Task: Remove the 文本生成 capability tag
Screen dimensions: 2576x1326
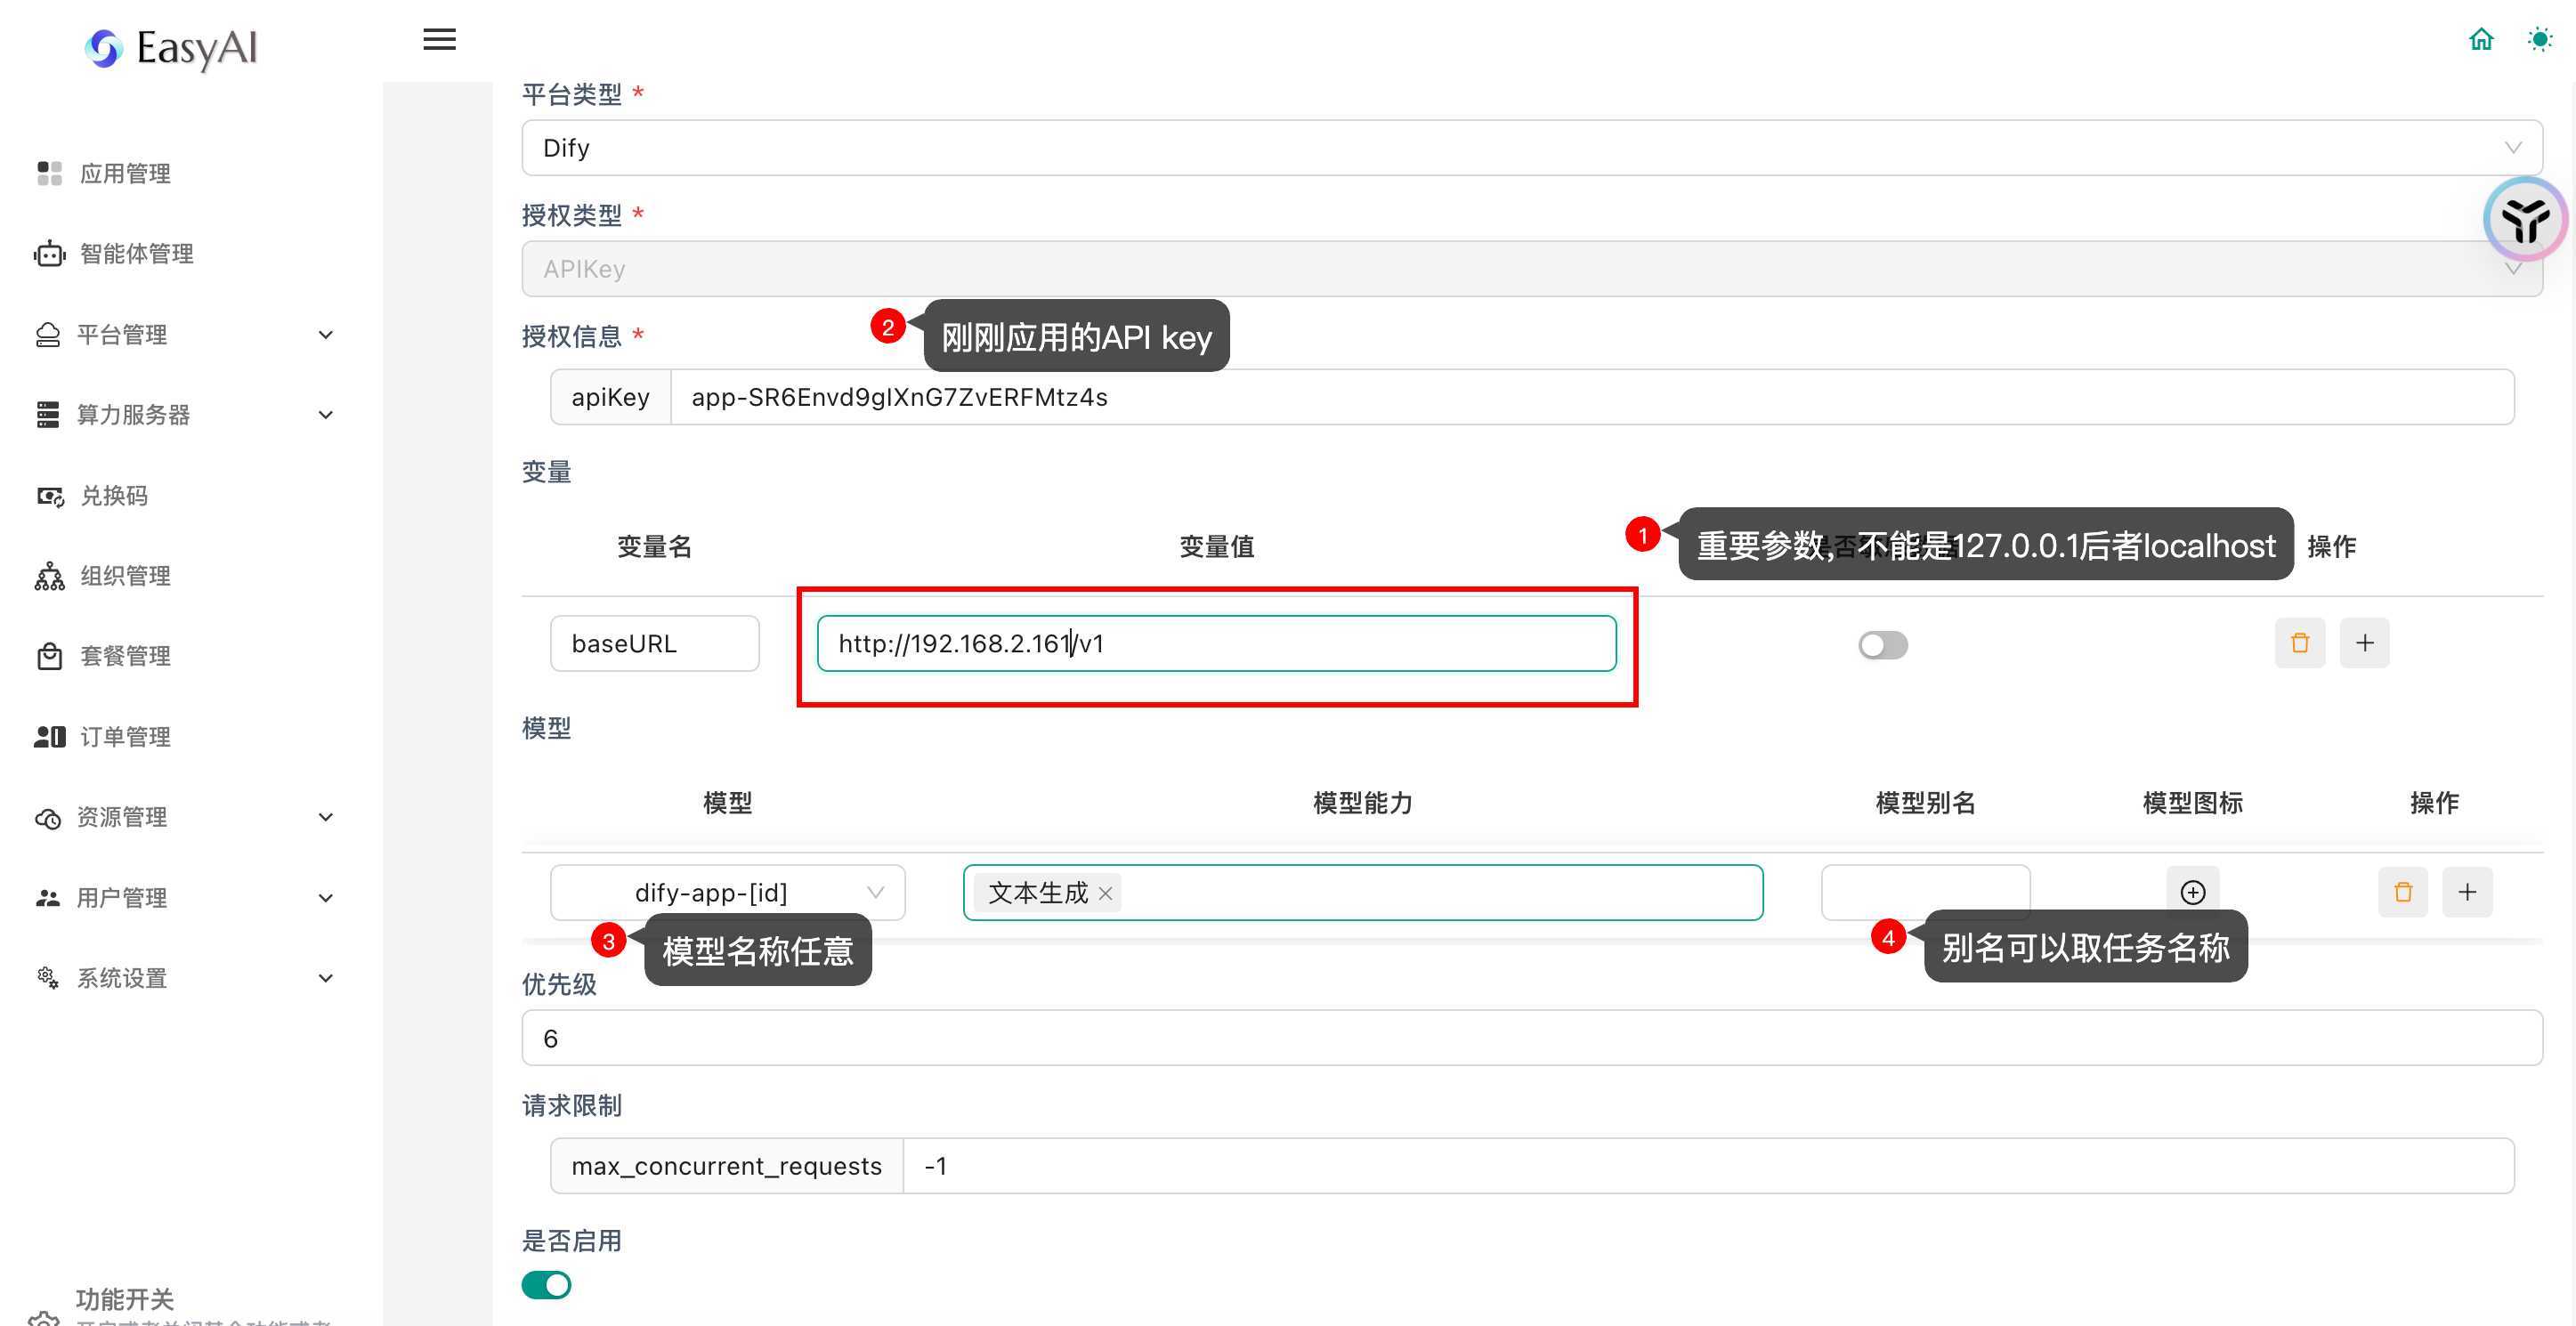Action: (1105, 893)
